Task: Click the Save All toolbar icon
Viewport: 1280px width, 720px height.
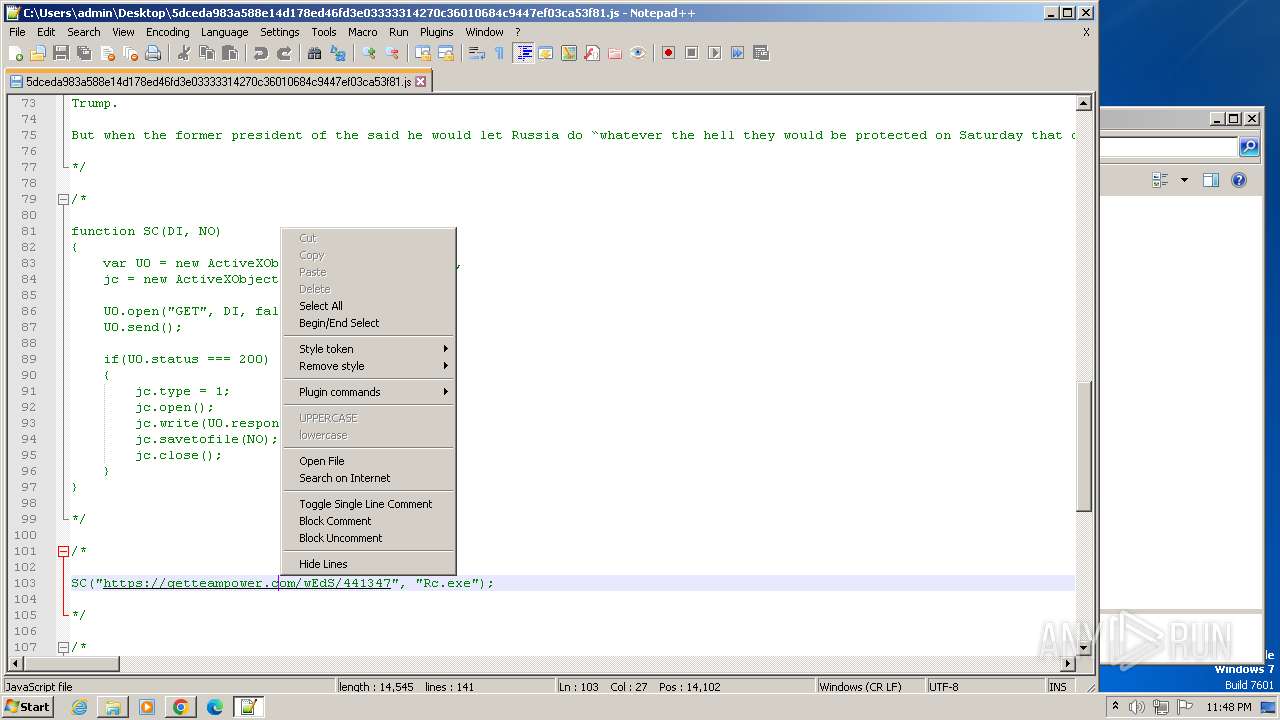Action: point(84,53)
